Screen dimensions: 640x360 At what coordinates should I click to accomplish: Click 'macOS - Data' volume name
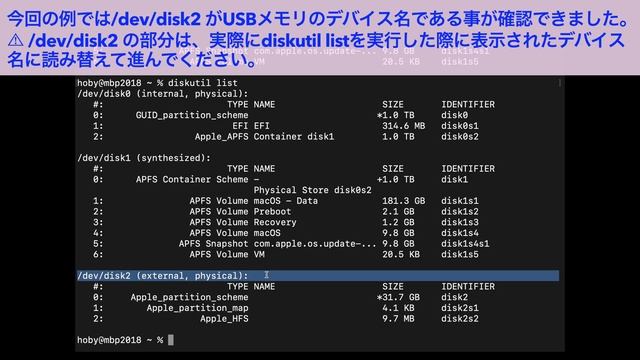click(285, 201)
